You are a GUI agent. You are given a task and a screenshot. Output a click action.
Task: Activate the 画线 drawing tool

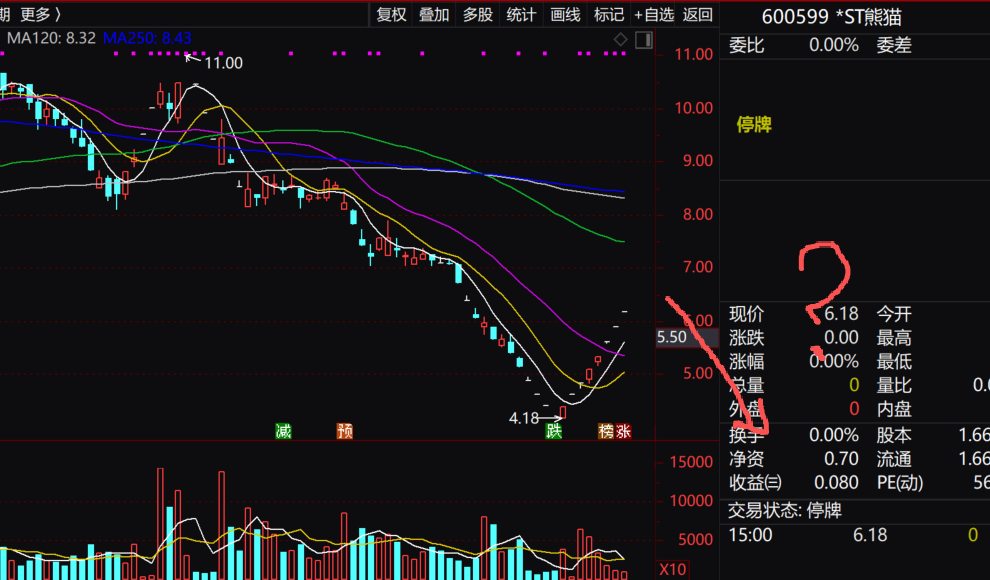click(565, 14)
